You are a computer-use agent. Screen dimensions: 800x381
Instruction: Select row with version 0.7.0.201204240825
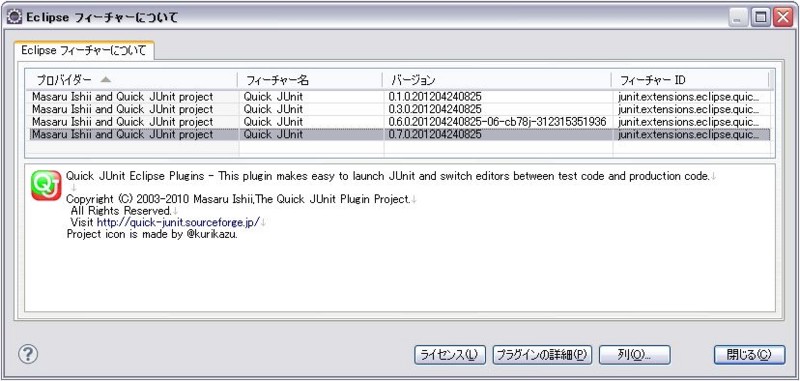[399, 135]
